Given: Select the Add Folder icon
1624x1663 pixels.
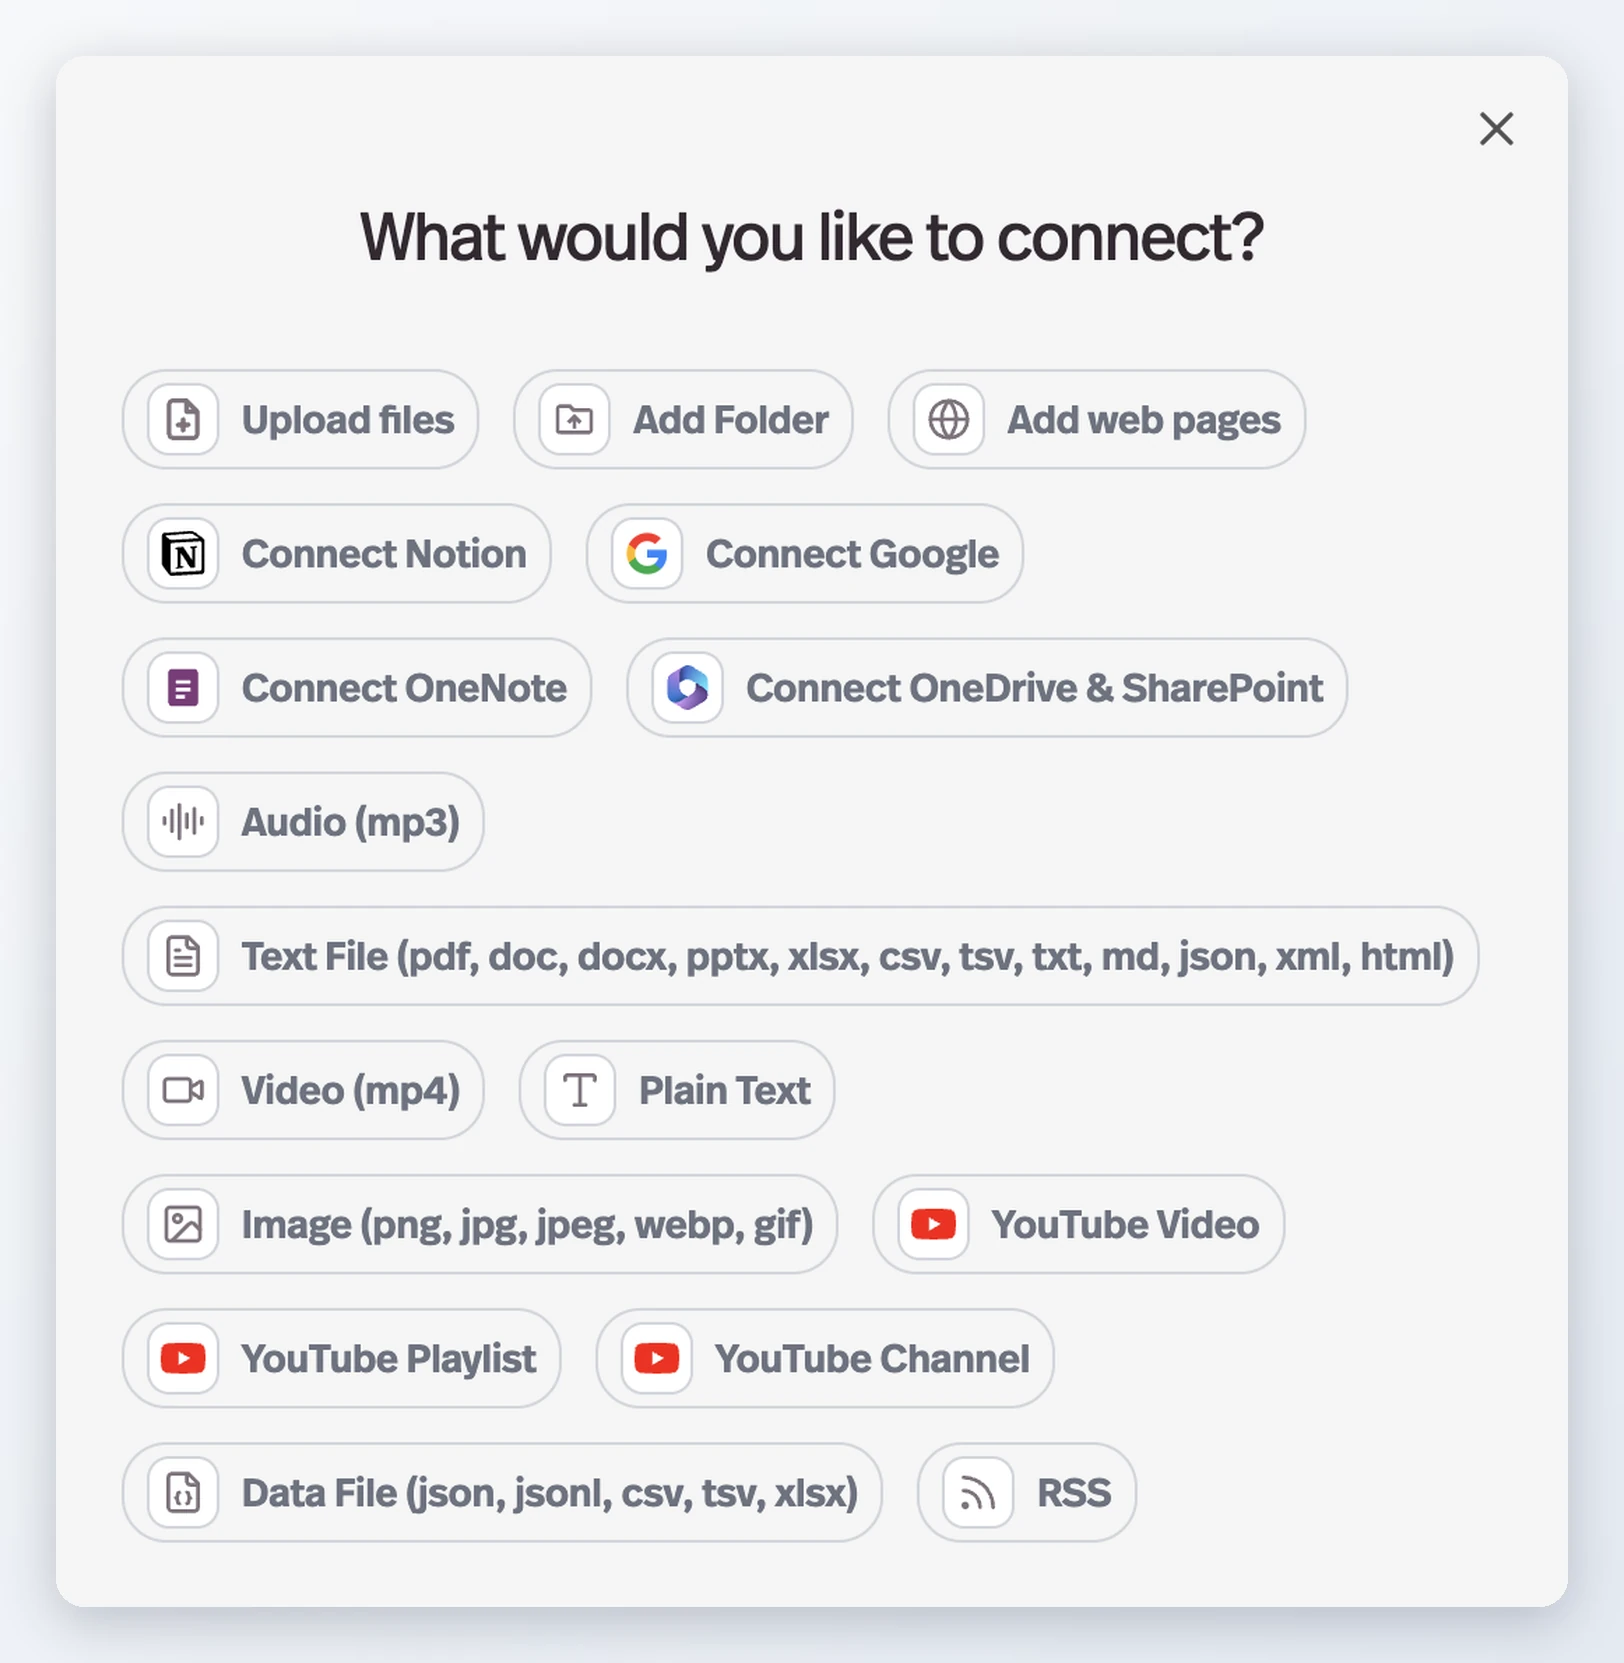Looking at the screenshot, I should click(574, 420).
